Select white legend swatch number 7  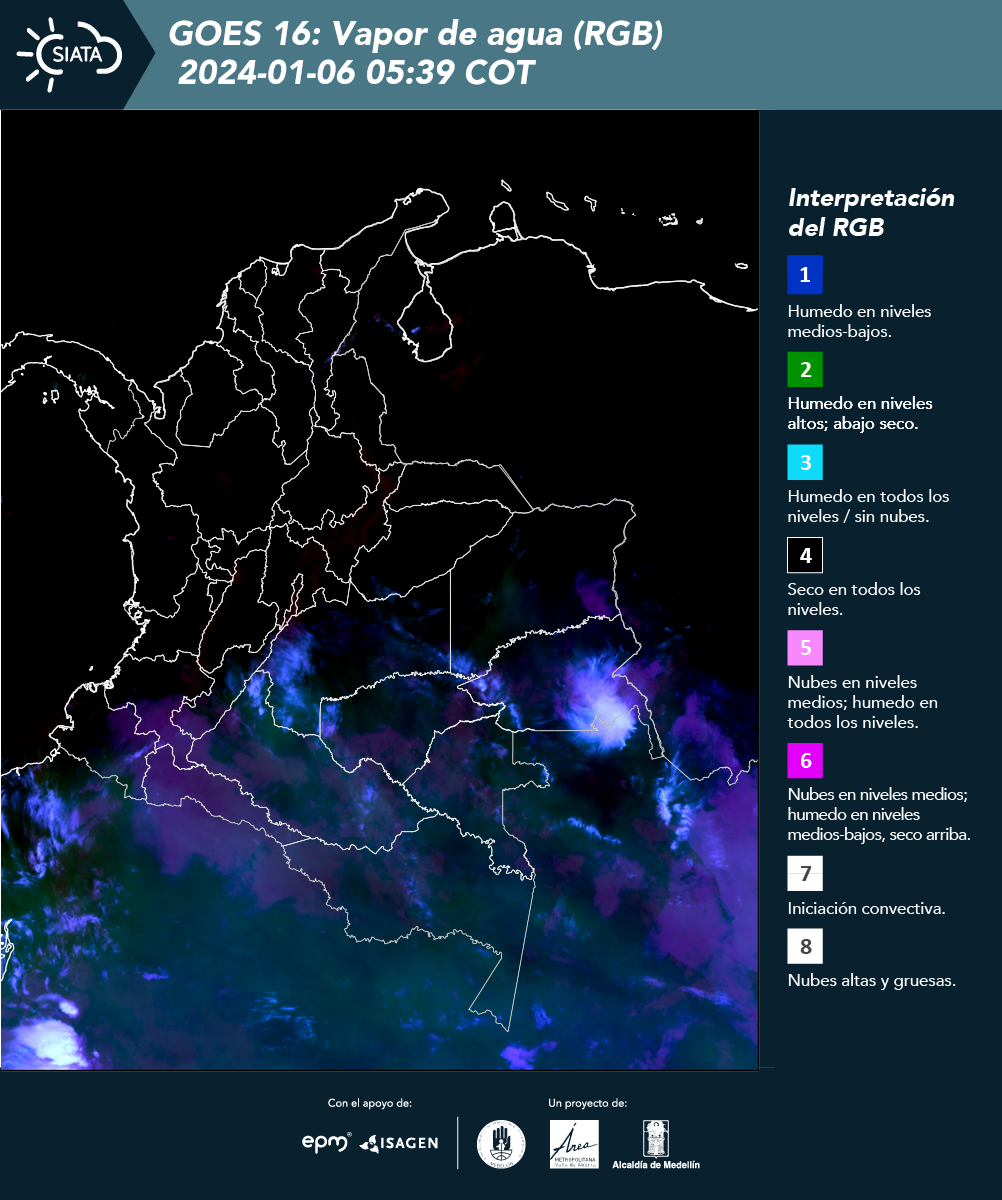point(805,873)
